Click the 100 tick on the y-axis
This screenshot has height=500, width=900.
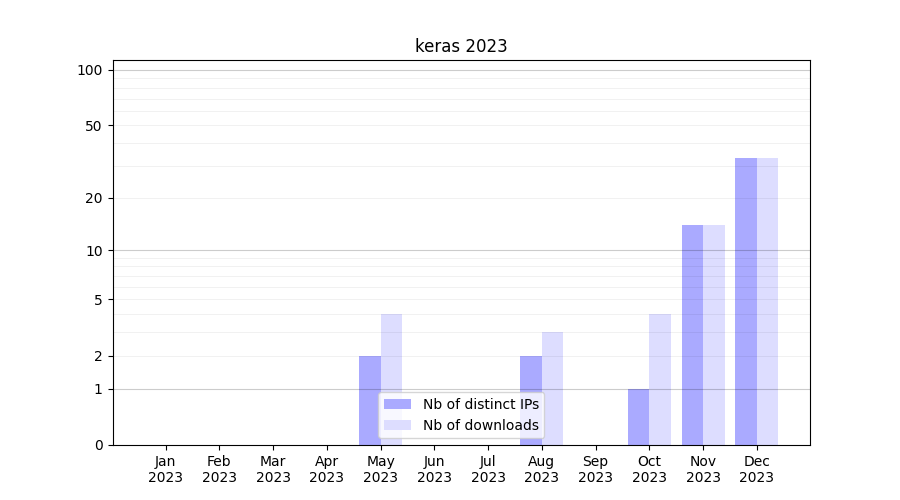click(x=90, y=70)
